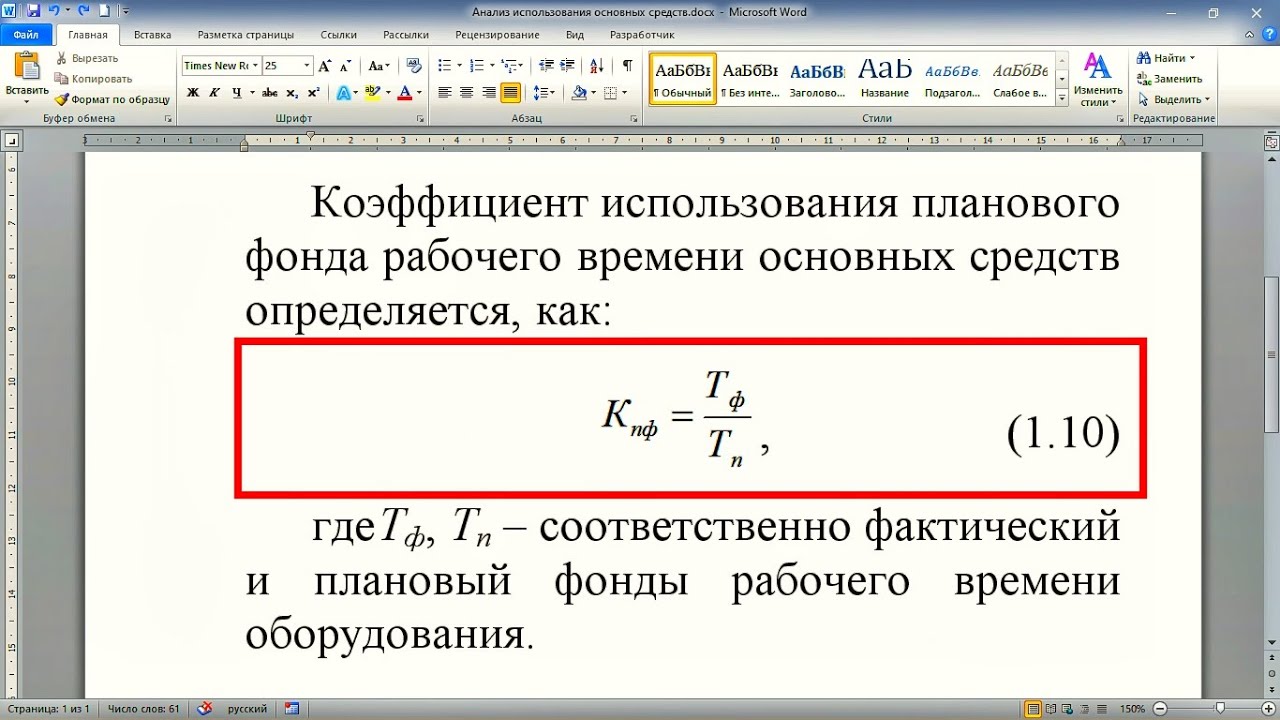Switch to the Вставка ribbon tab
Screen dimensions: 1280x720
(152, 34)
